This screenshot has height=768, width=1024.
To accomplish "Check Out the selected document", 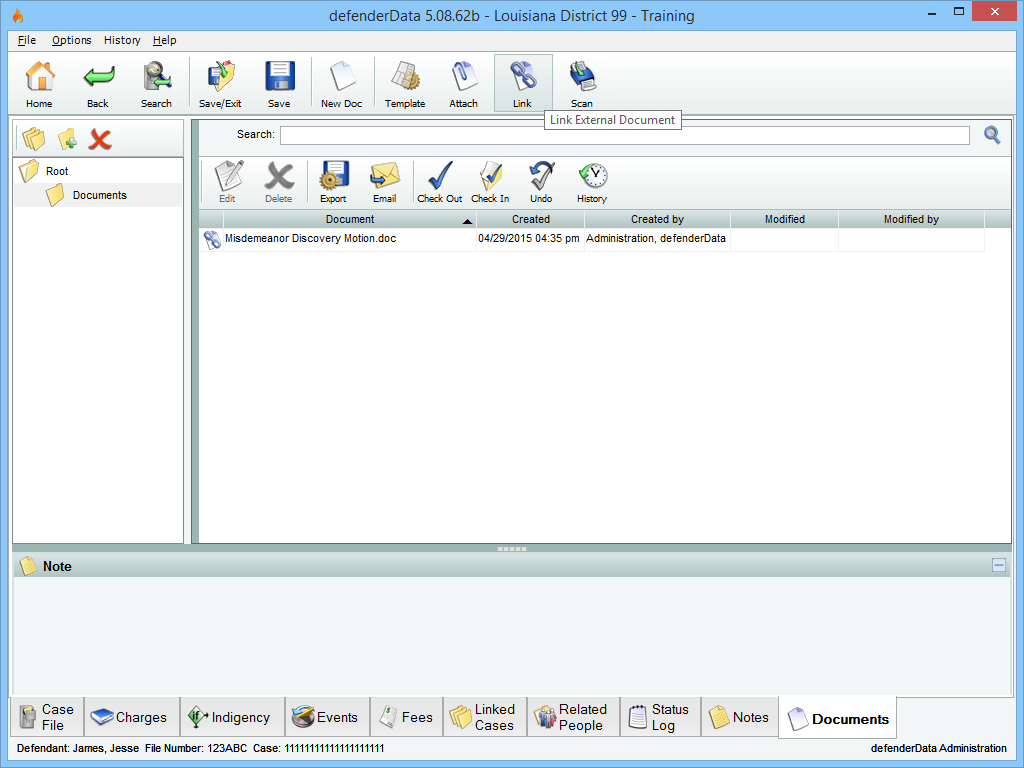I will pyautogui.click(x=440, y=182).
